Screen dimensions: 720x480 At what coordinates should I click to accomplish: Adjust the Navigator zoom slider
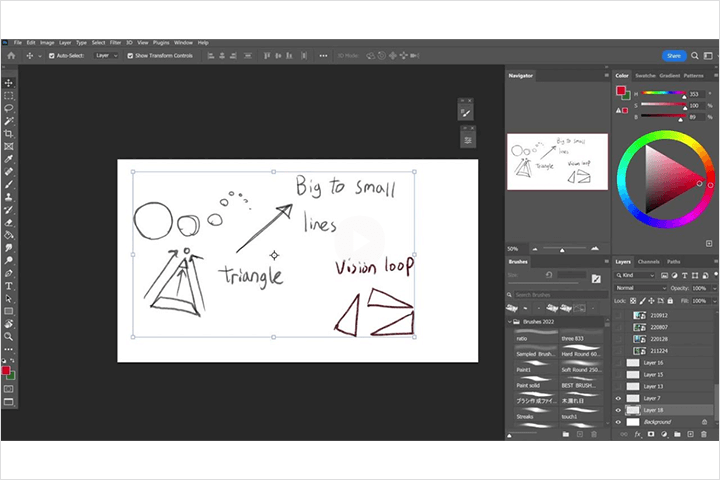[x=564, y=249]
